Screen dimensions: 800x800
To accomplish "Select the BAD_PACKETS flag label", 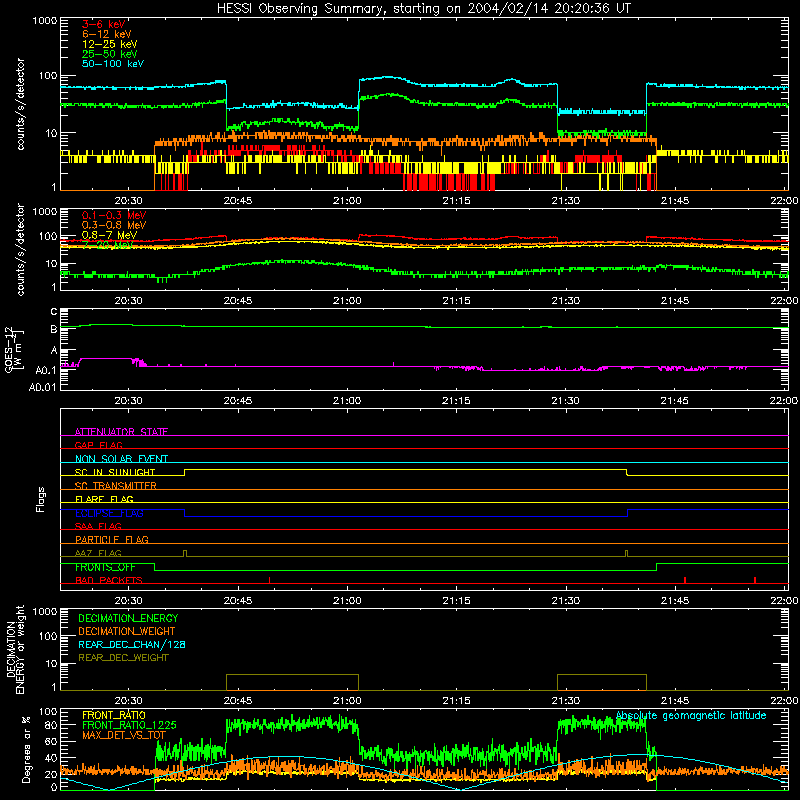I will tap(109, 580).
